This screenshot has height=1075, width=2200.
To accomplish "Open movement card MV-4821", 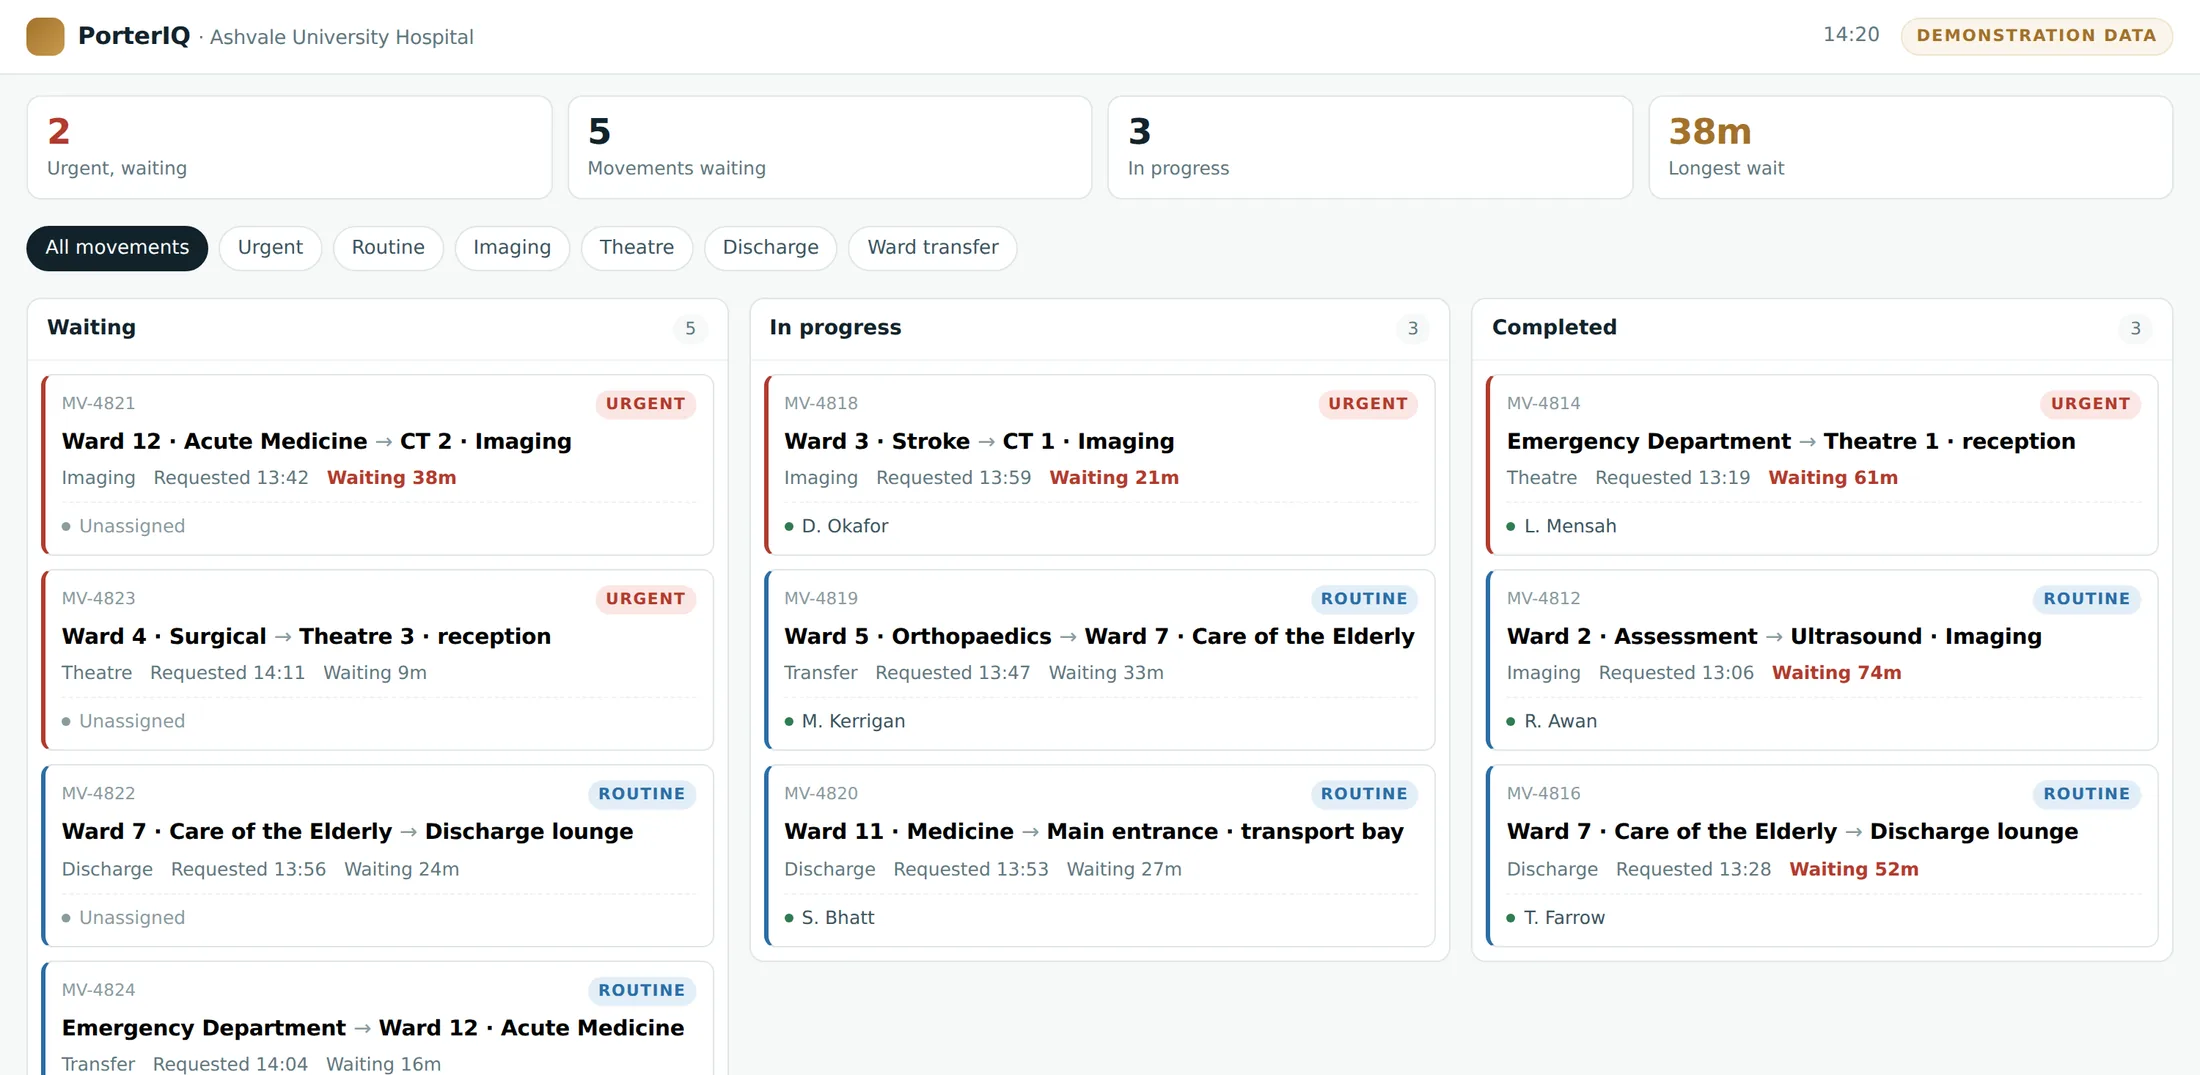I will tap(377, 465).
